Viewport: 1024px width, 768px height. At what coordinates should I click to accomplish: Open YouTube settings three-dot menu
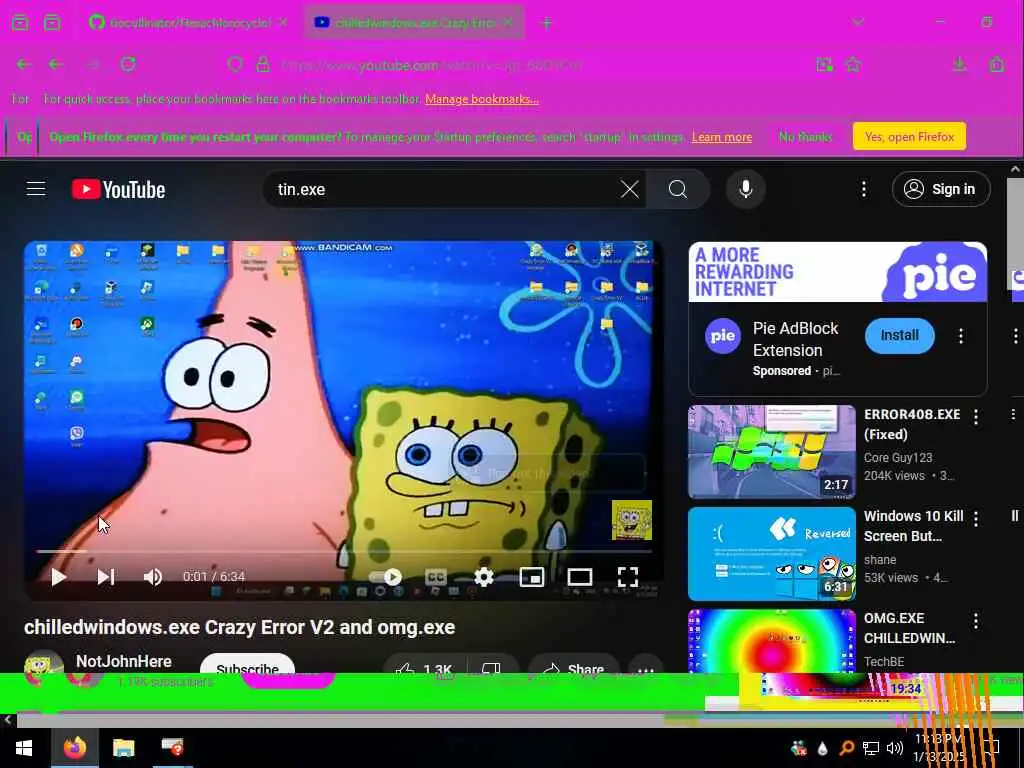(x=863, y=189)
